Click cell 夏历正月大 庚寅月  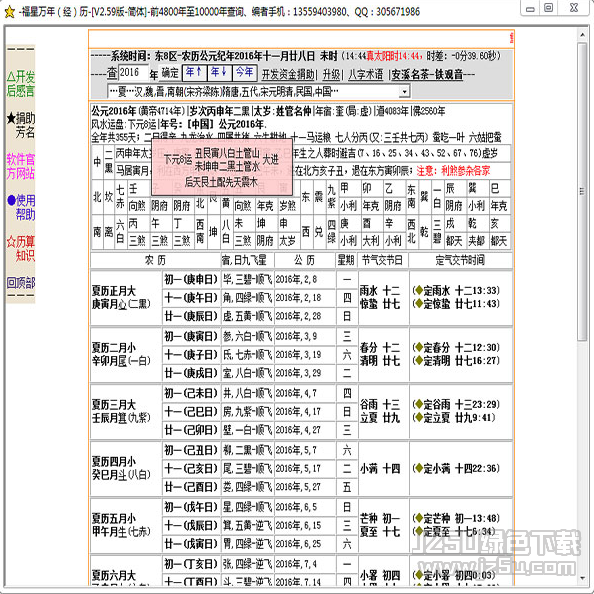[x=126, y=298]
